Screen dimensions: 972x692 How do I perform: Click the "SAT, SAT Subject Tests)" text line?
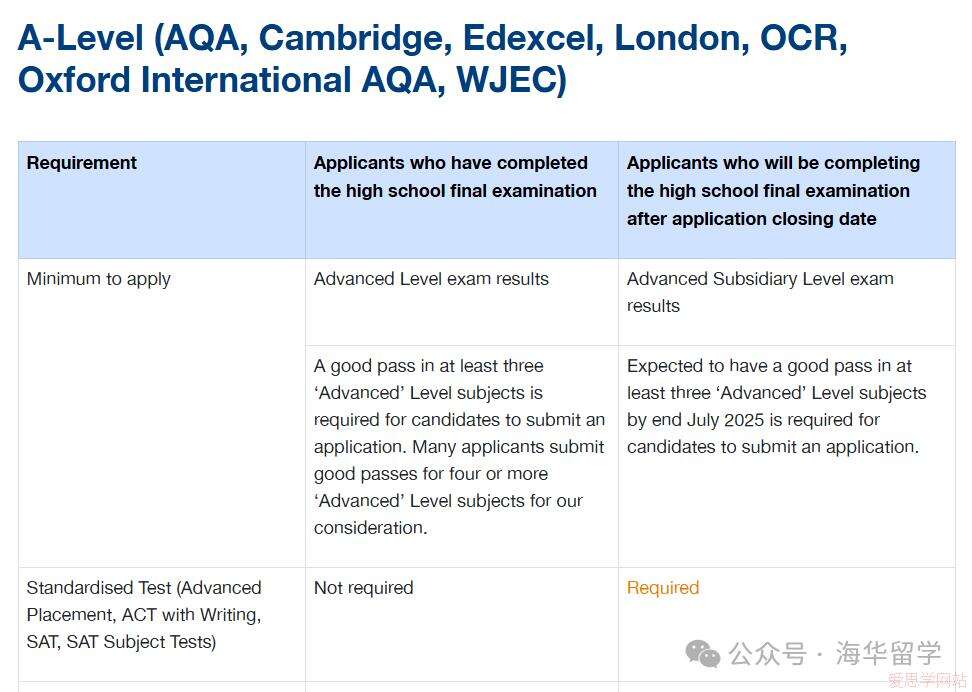[121, 642]
